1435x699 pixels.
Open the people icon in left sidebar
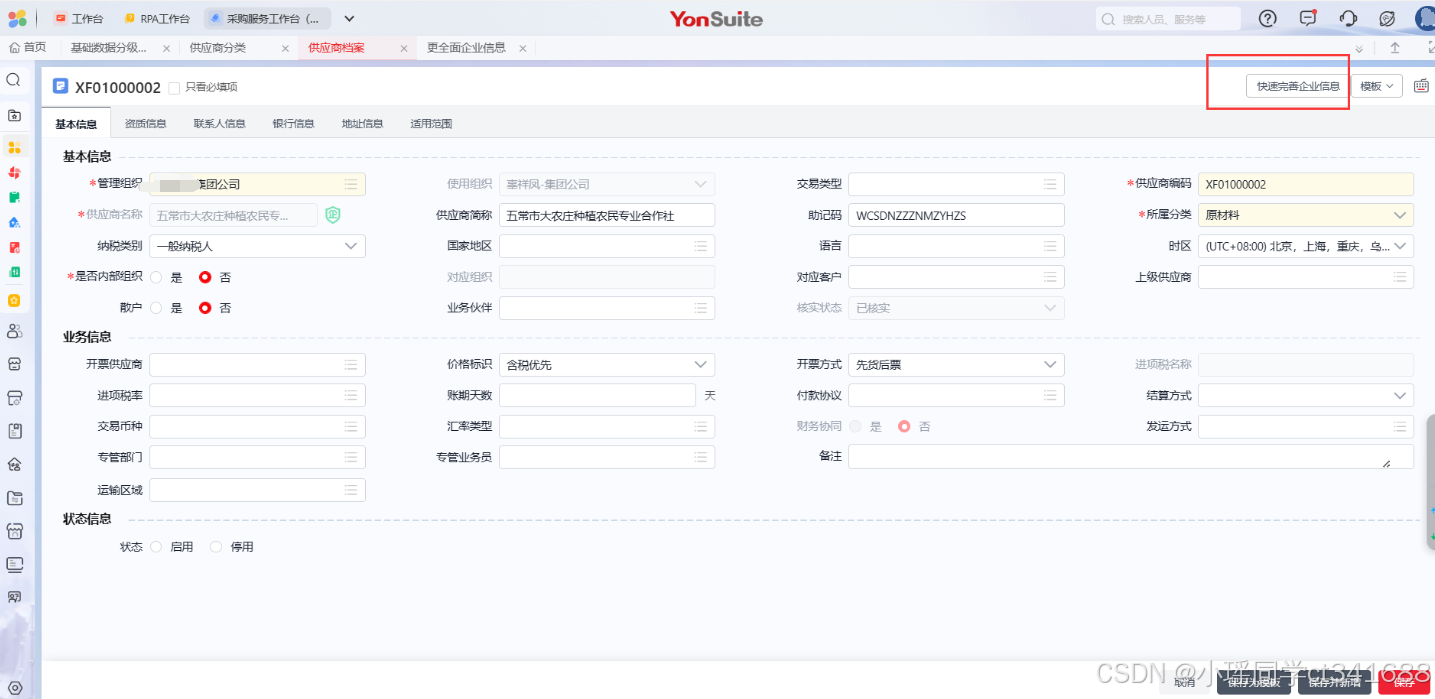click(14, 331)
